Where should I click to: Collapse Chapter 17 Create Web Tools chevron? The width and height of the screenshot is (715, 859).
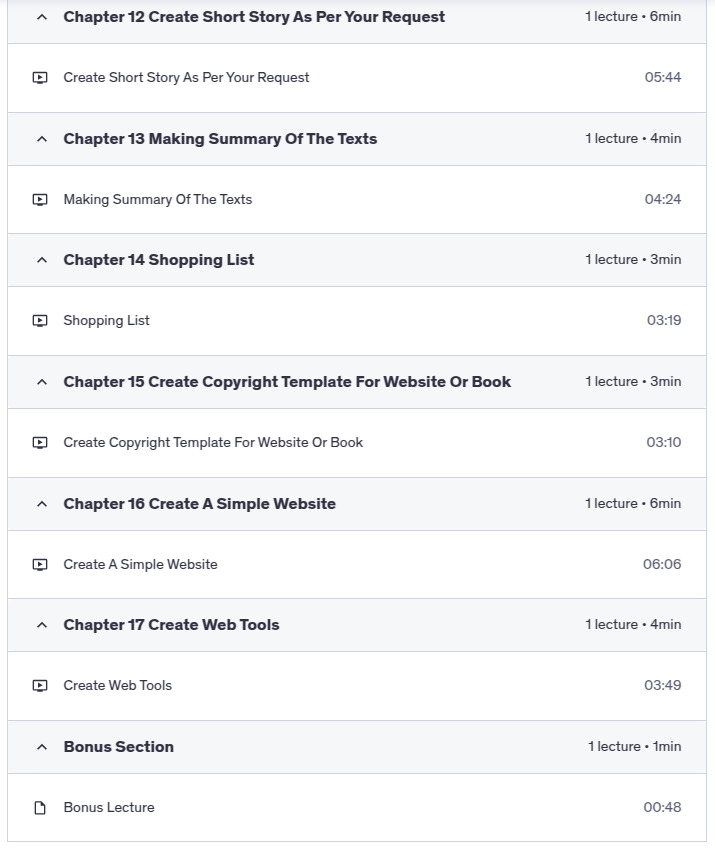pos(41,625)
